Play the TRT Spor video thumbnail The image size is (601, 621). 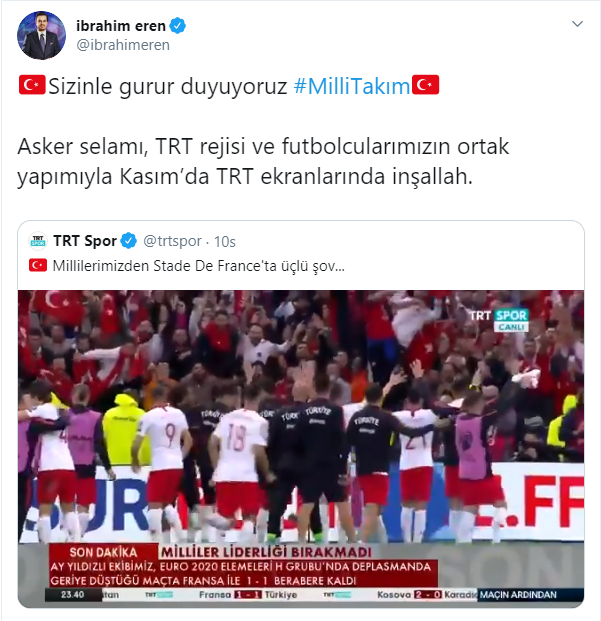(x=301, y=449)
